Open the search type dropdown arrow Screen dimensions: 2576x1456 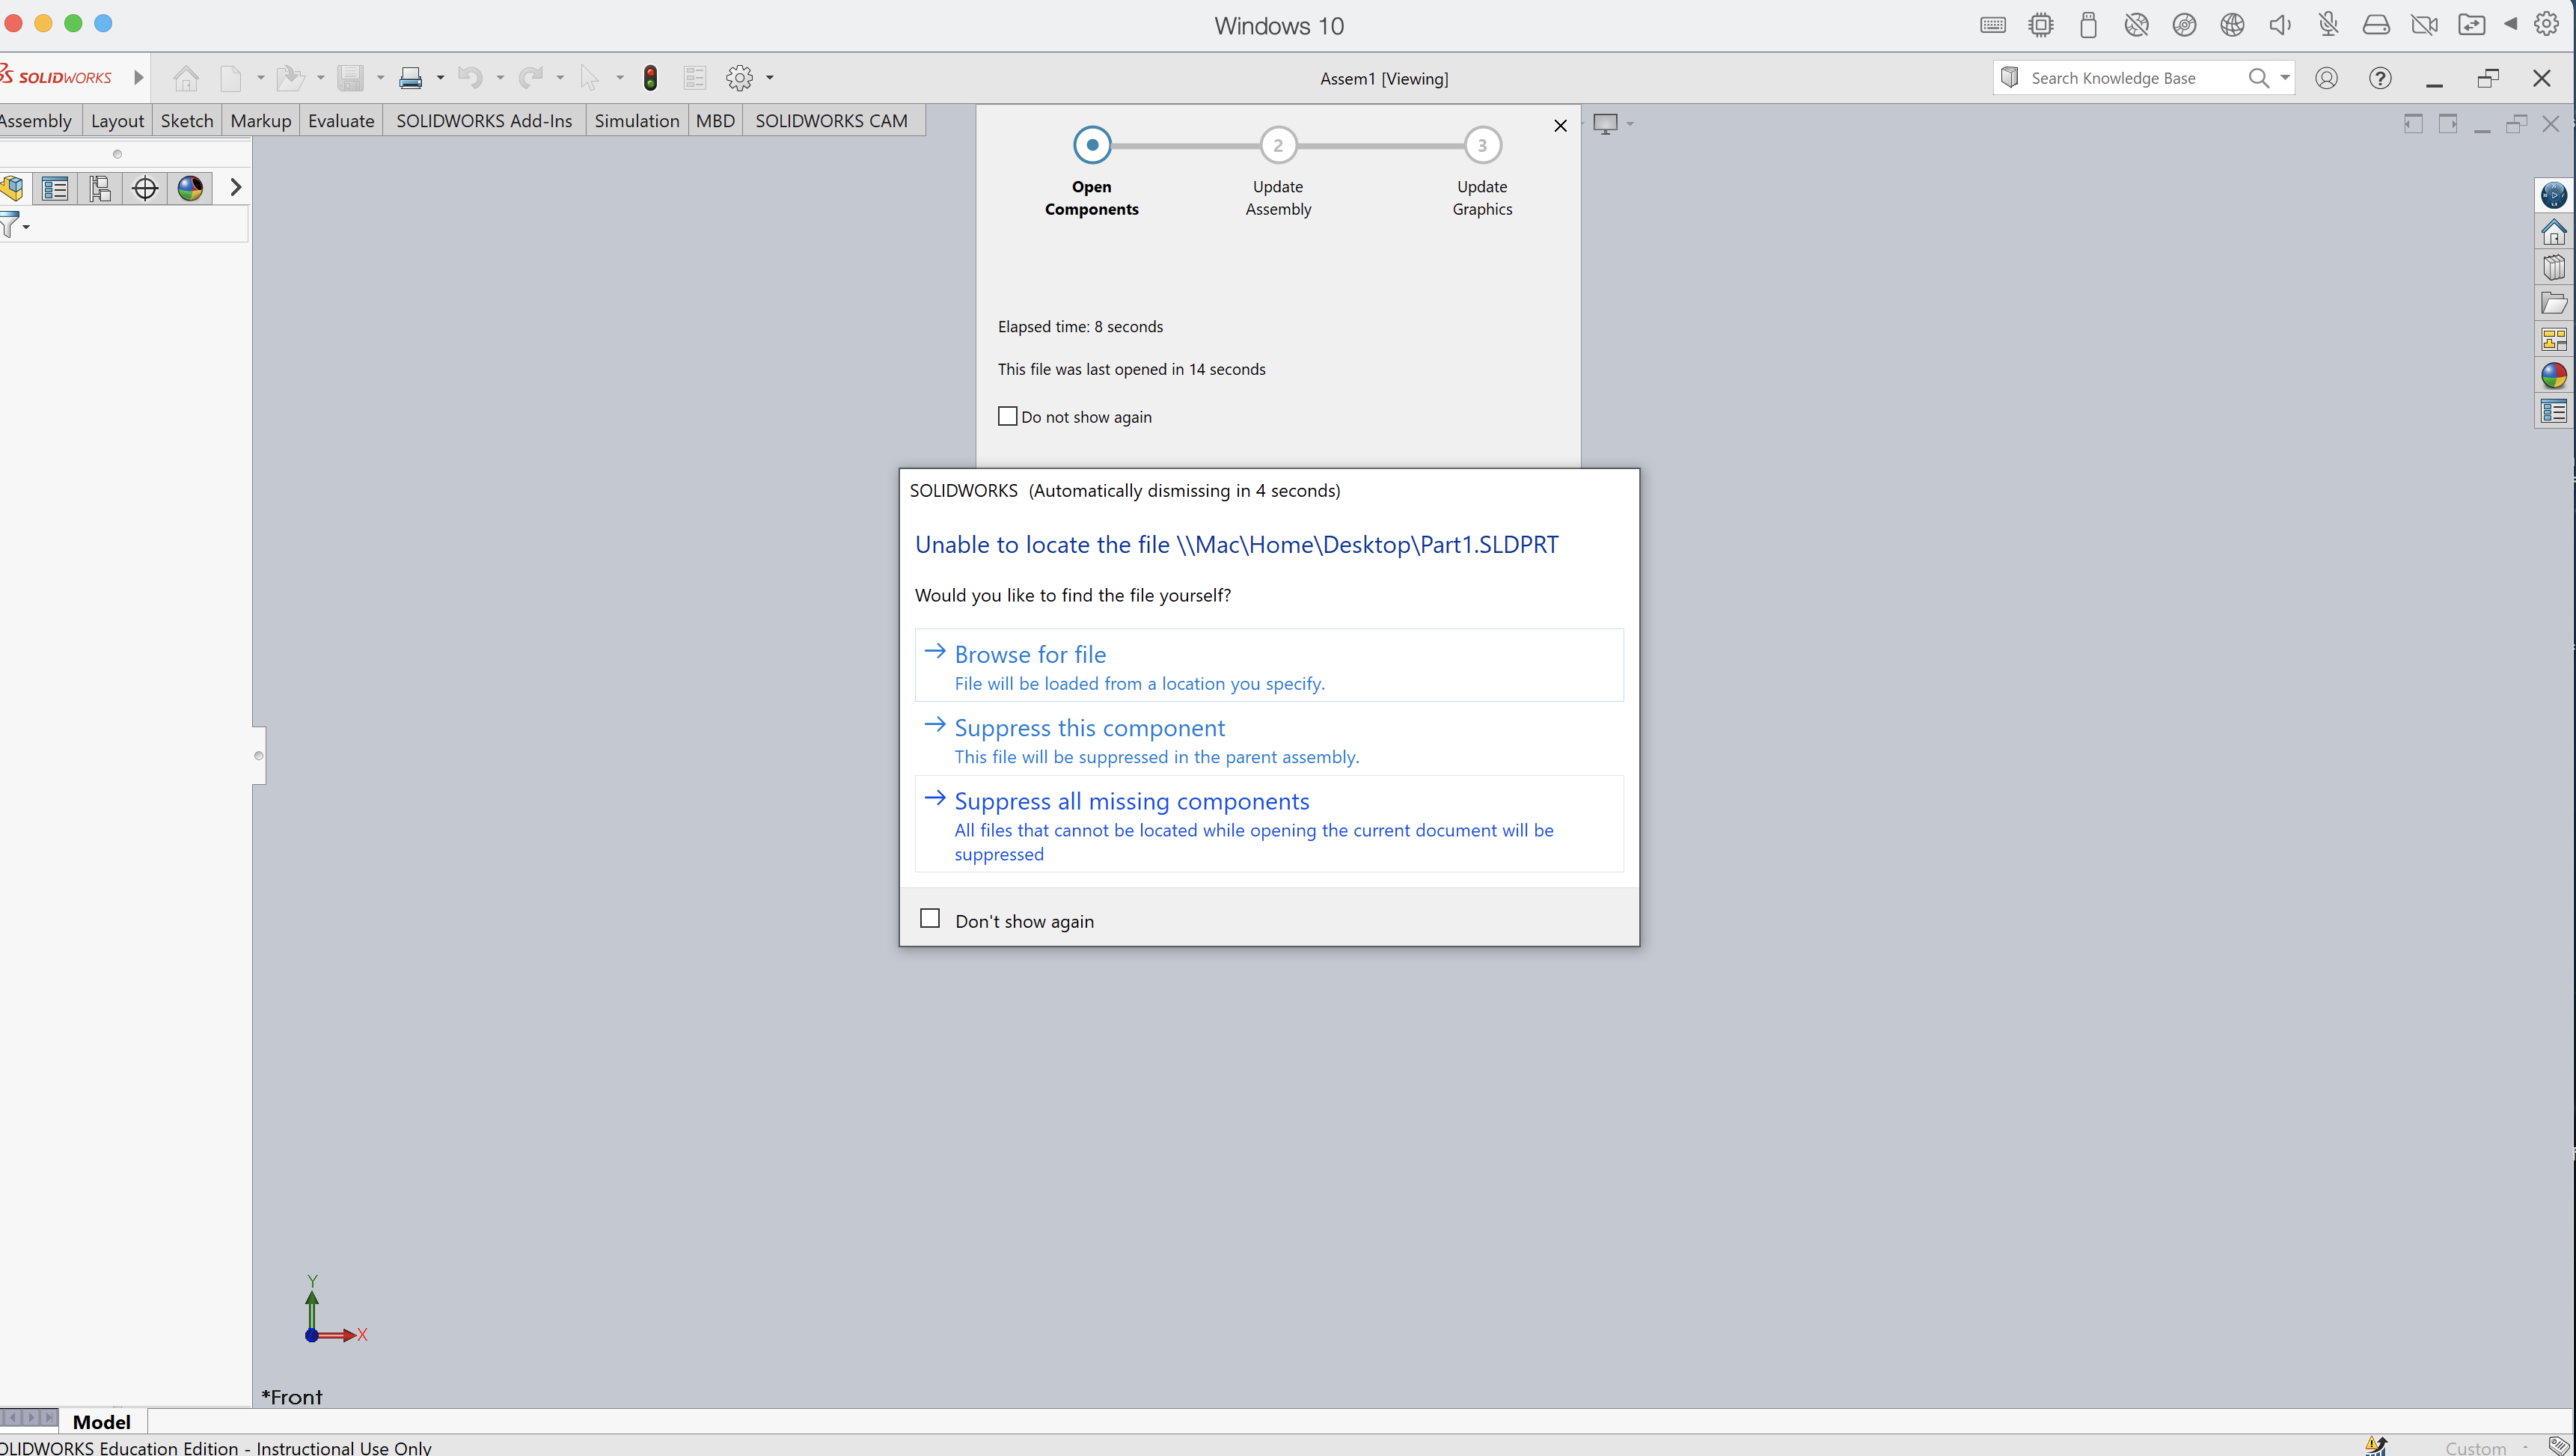click(x=2284, y=78)
